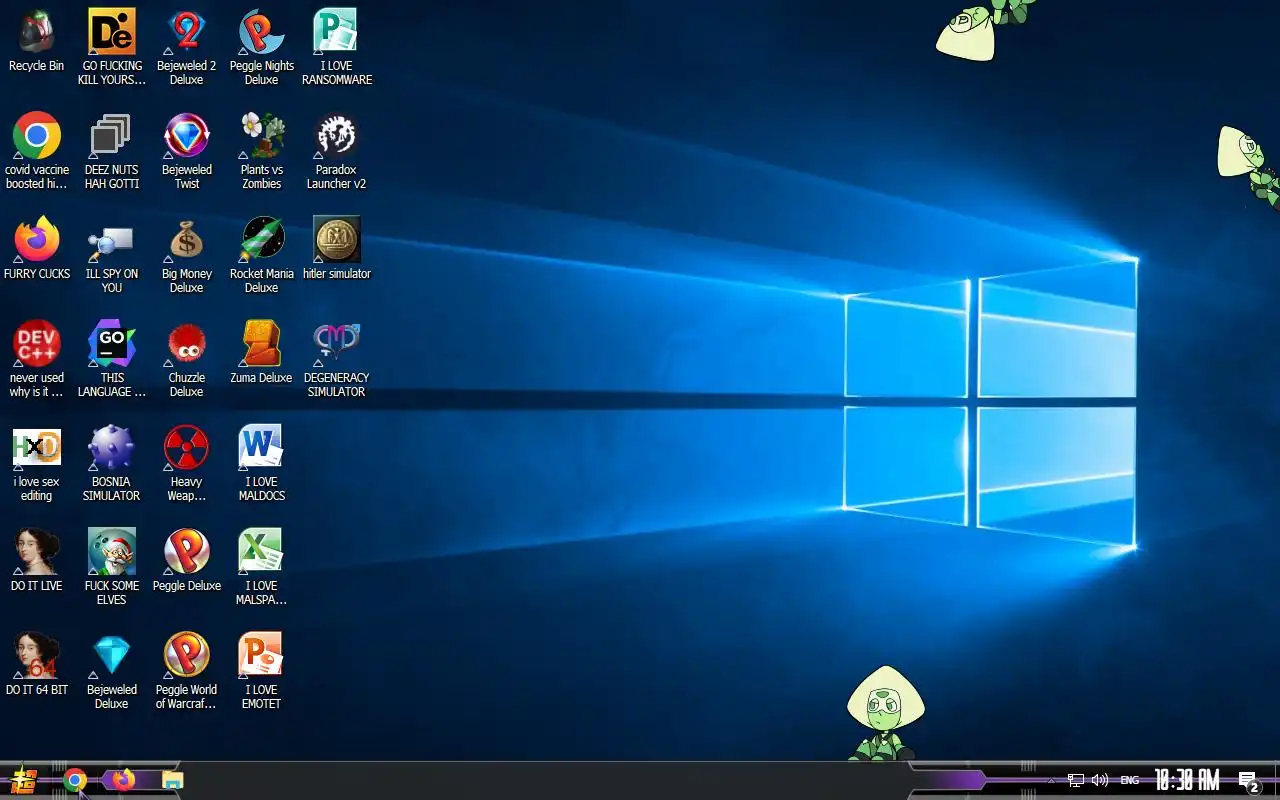1280x800 pixels.
Task: Select the 'ILL SPY ON YOU' shortcut
Action: (x=112, y=255)
